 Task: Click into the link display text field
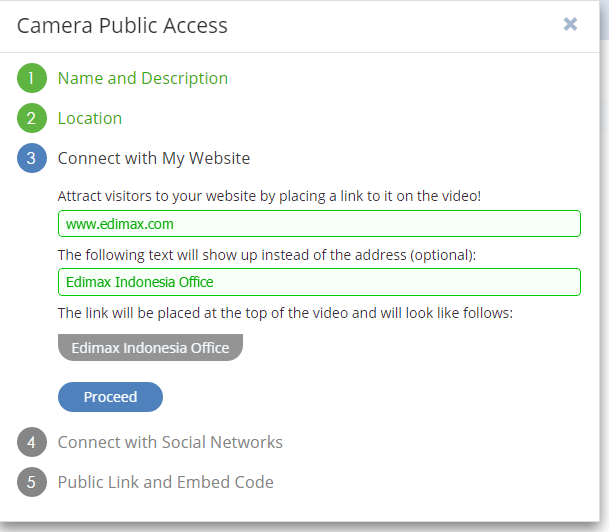[319, 282]
